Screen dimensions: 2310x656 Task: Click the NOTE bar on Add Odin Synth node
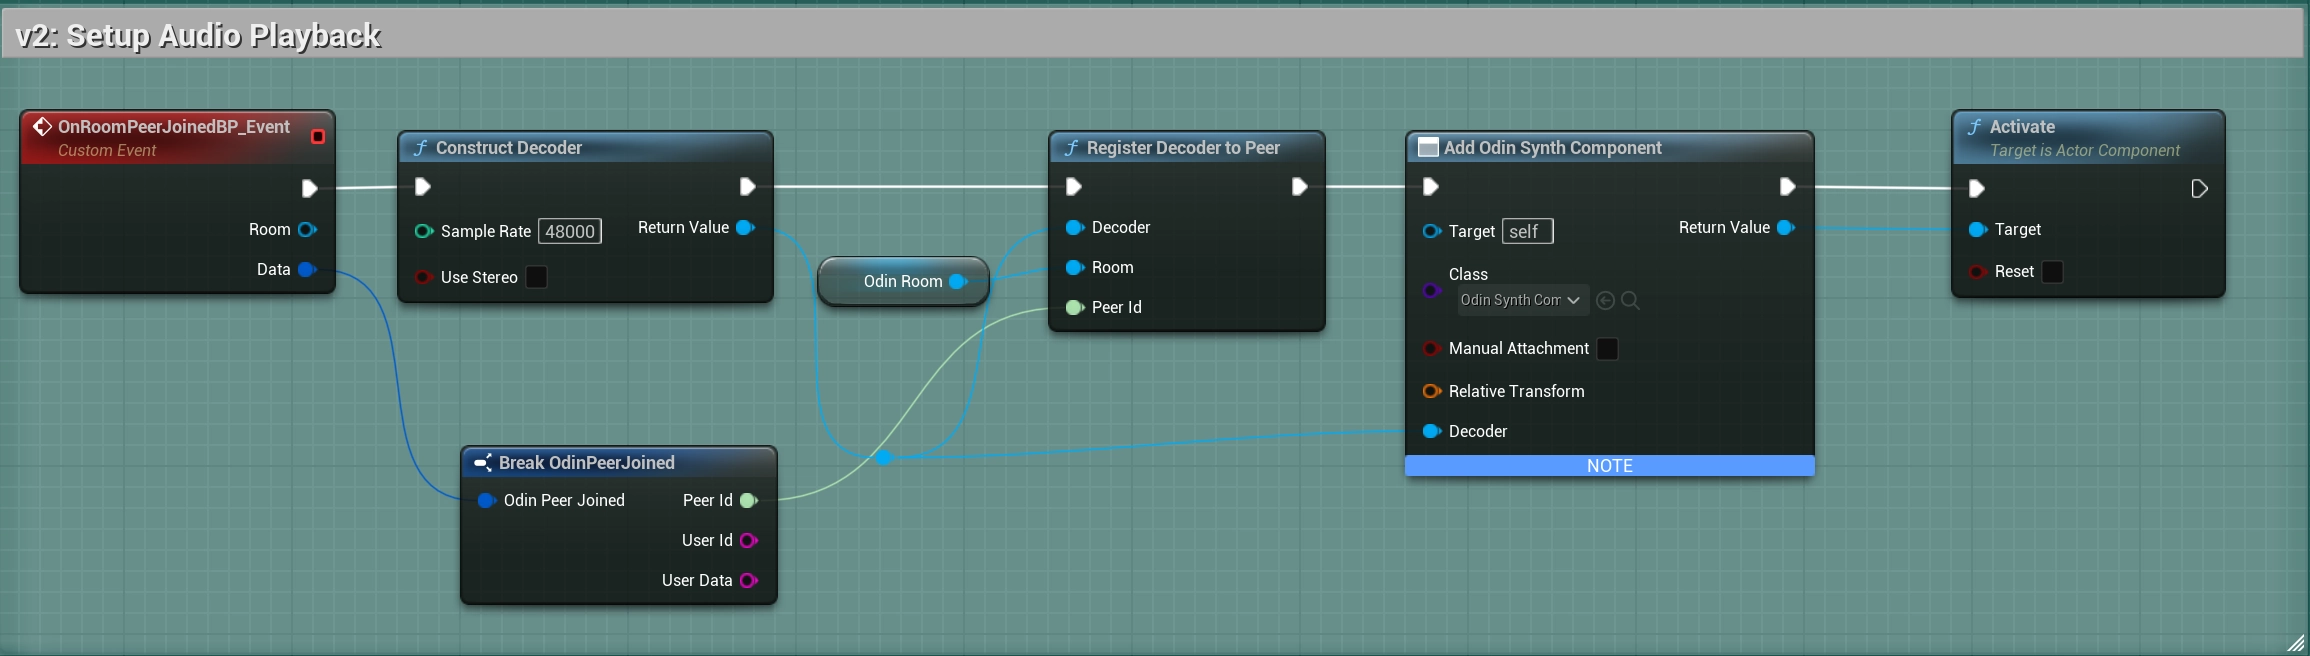1609,466
